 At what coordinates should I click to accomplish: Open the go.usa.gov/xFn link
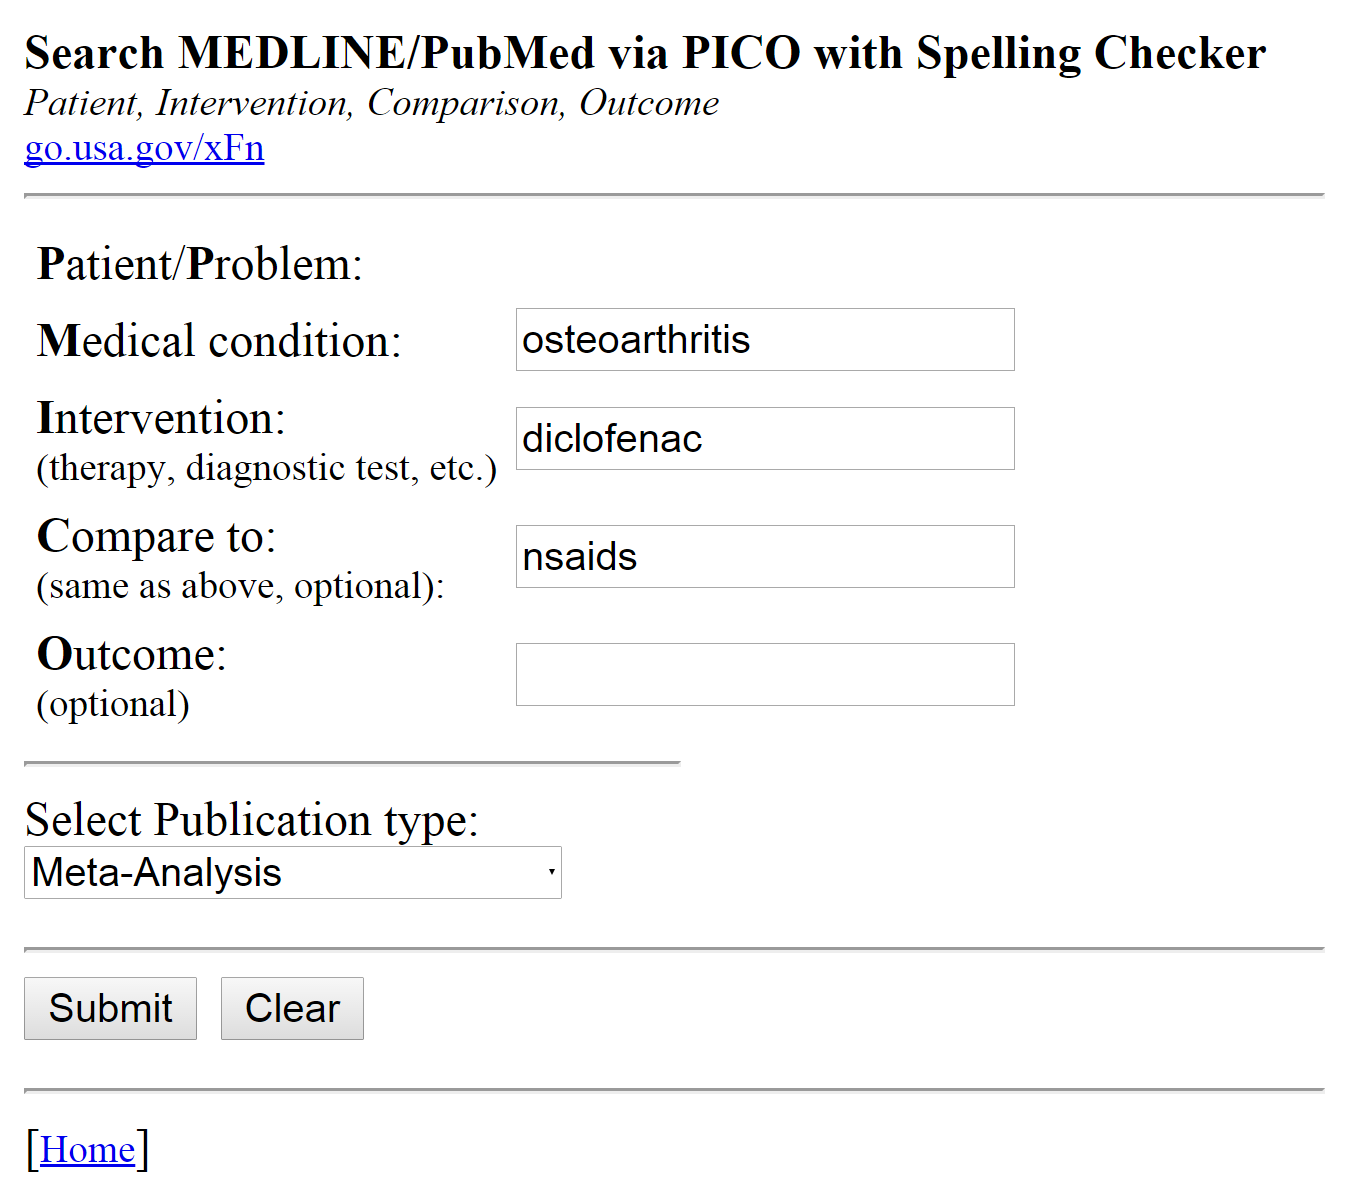(x=144, y=148)
